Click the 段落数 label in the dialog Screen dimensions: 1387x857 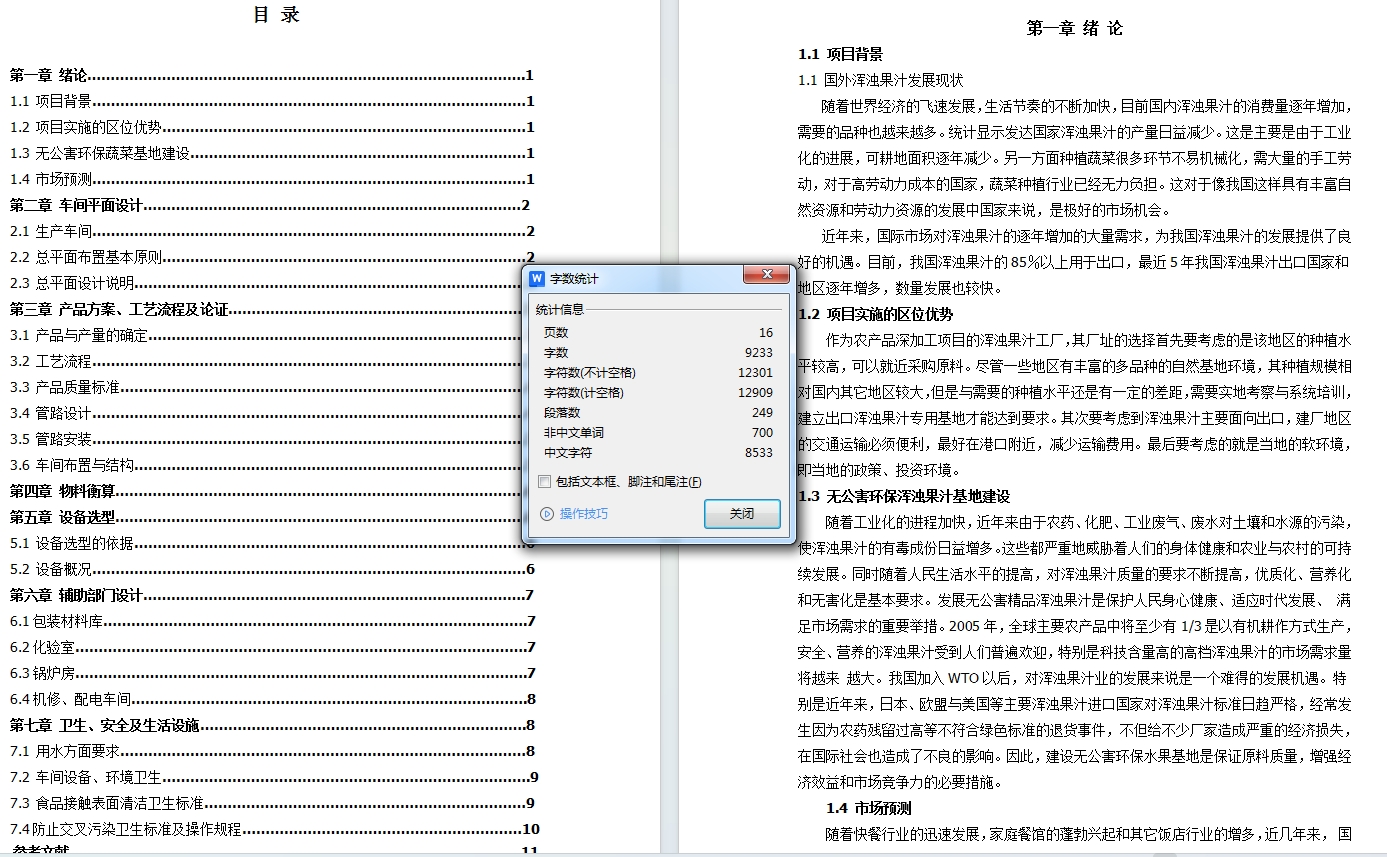pyautogui.click(x=562, y=413)
